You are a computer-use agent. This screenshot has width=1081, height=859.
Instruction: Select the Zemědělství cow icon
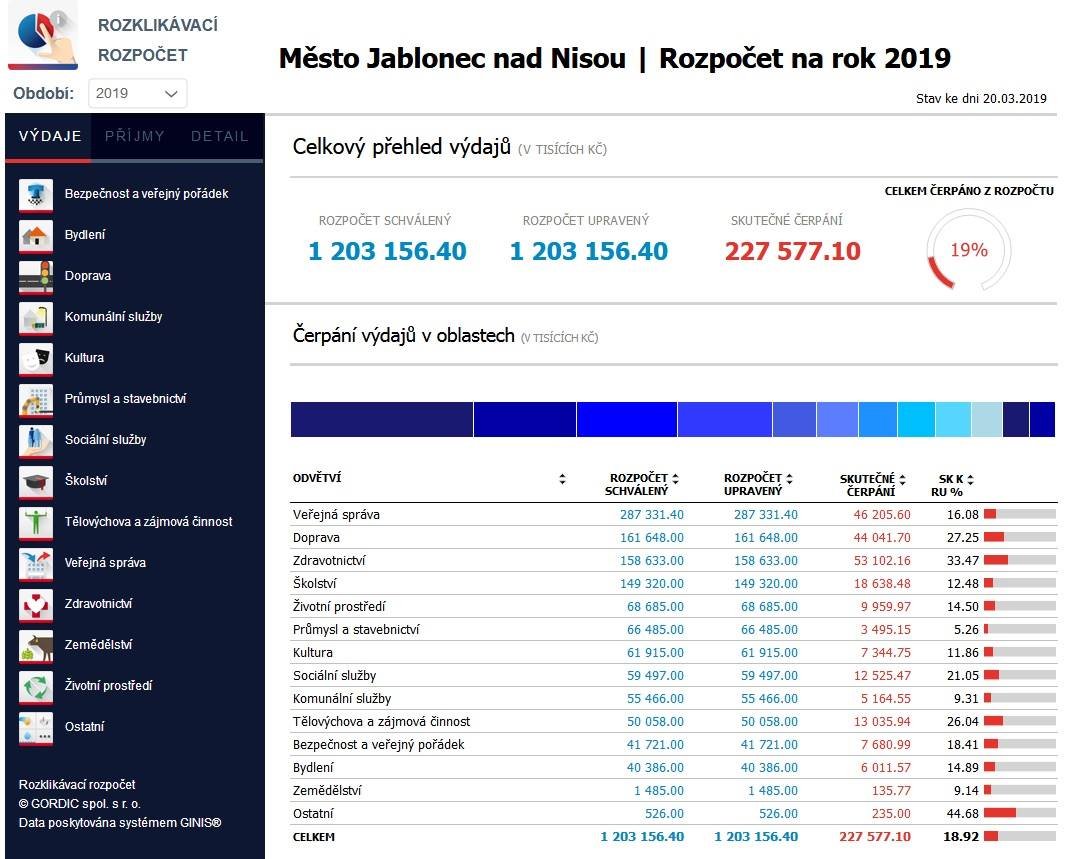[x=36, y=645]
